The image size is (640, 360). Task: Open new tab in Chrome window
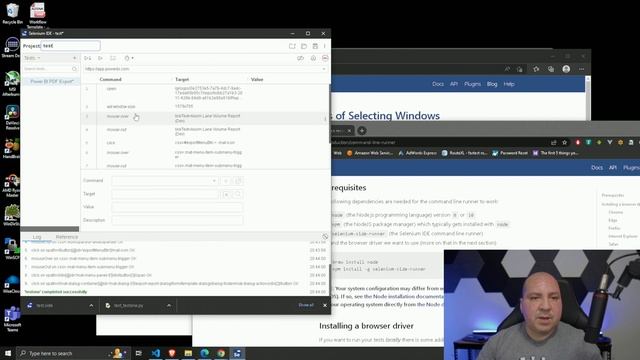pyautogui.click(x=362, y=131)
